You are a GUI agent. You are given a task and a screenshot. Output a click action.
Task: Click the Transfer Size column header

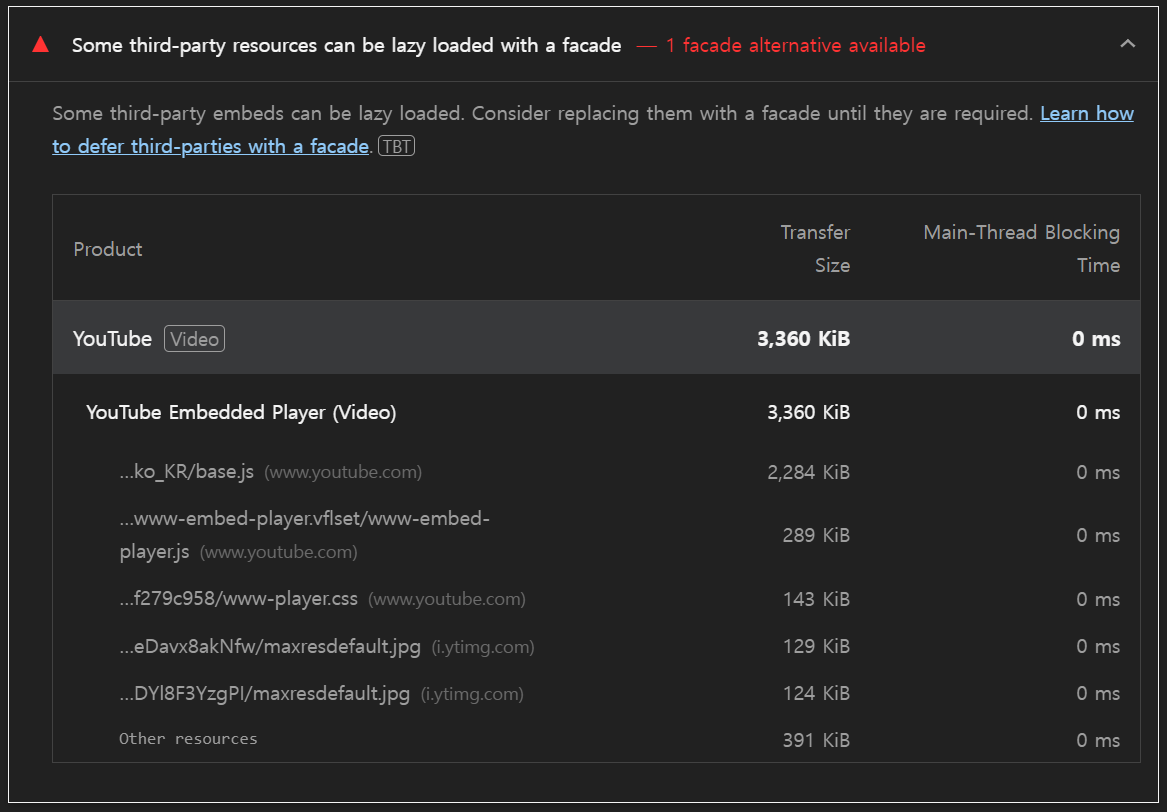(x=815, y=249)
